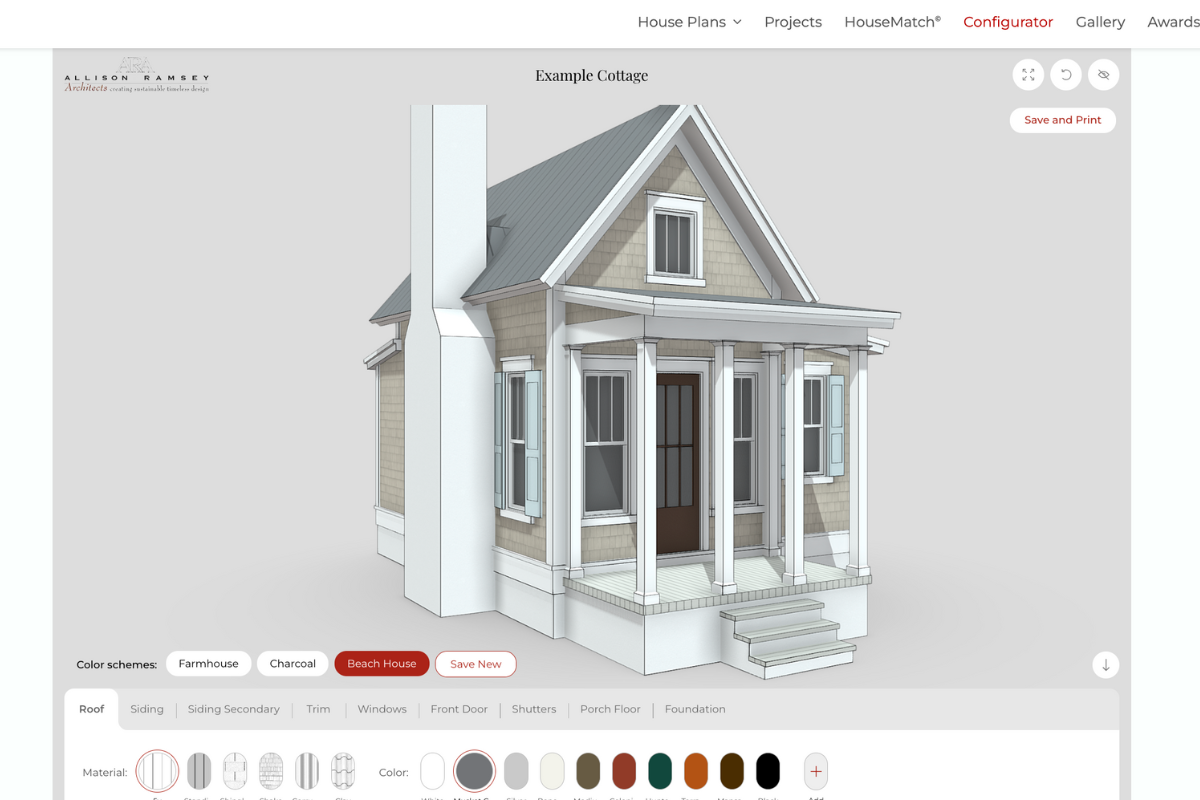Add a custom color with plus button

[816, 771]
